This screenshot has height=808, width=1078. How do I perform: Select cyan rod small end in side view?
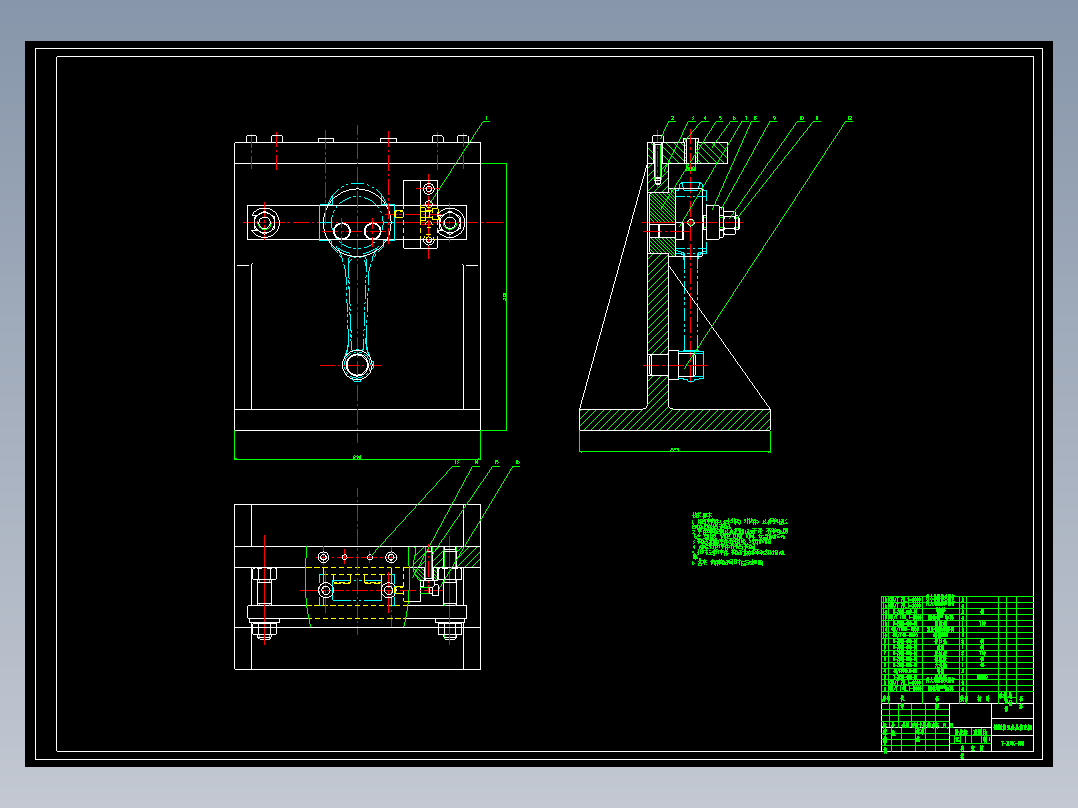(692, 365)
